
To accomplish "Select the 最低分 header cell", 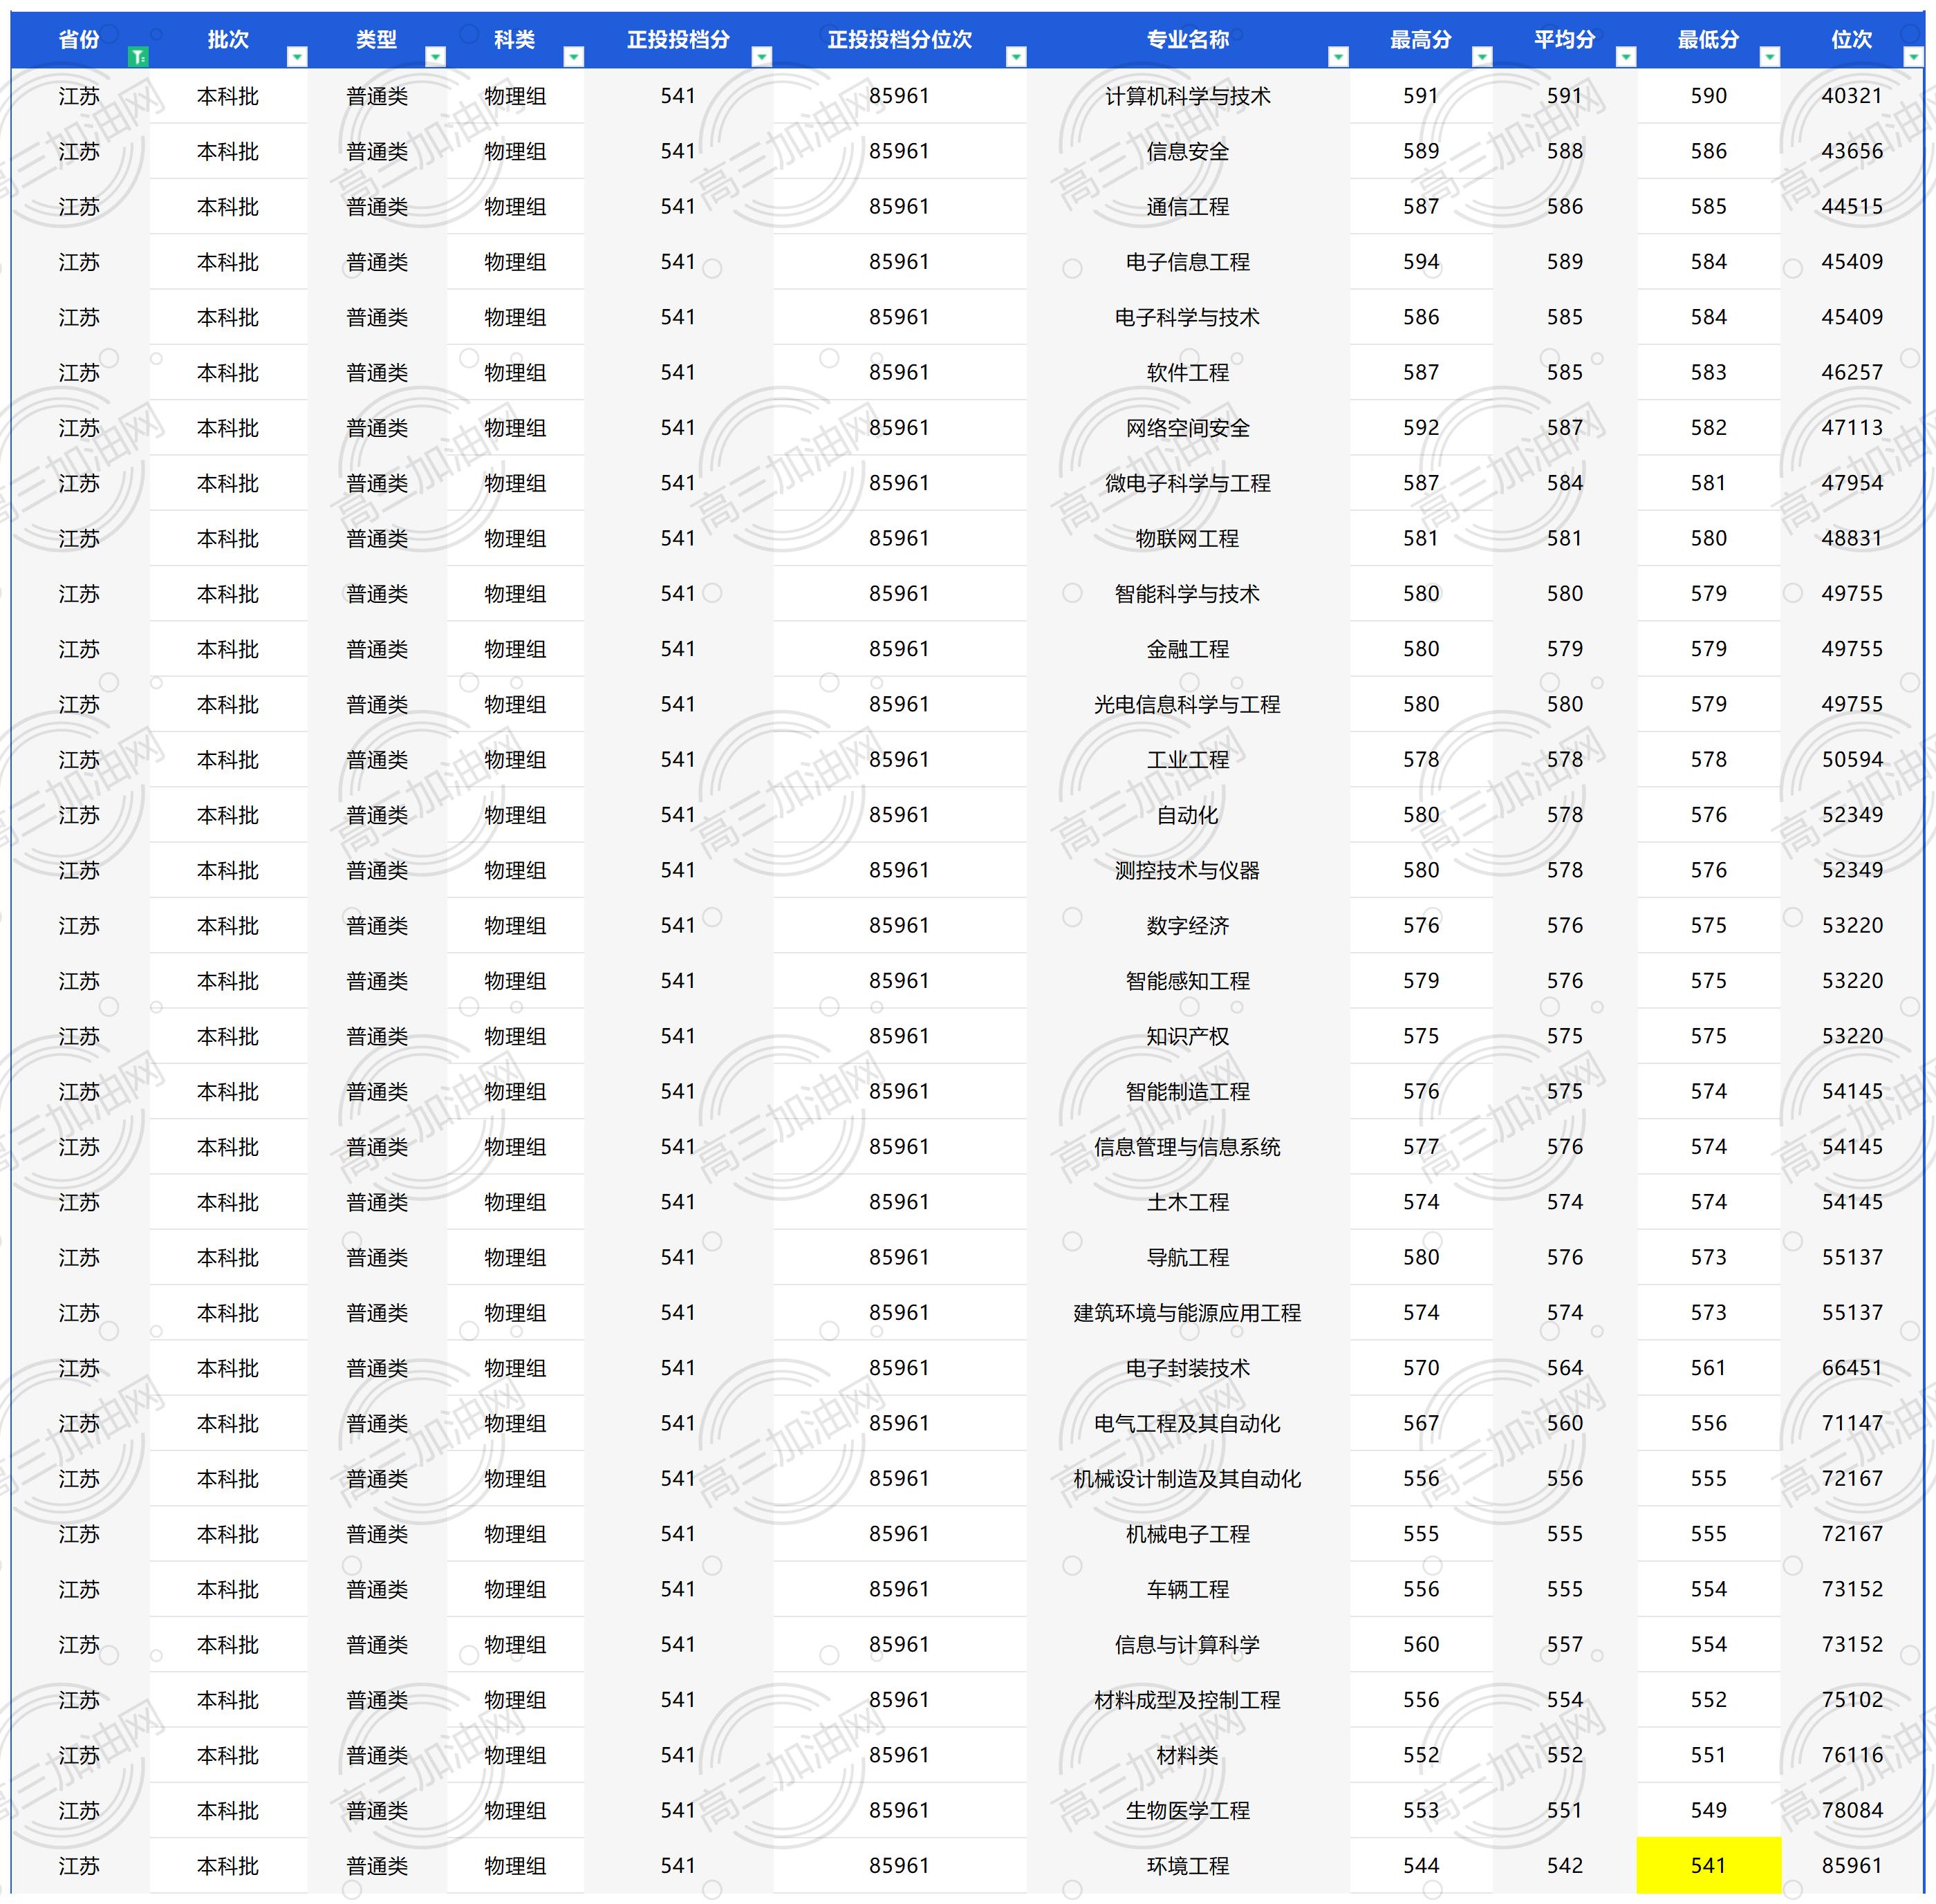I will 1709,40.
